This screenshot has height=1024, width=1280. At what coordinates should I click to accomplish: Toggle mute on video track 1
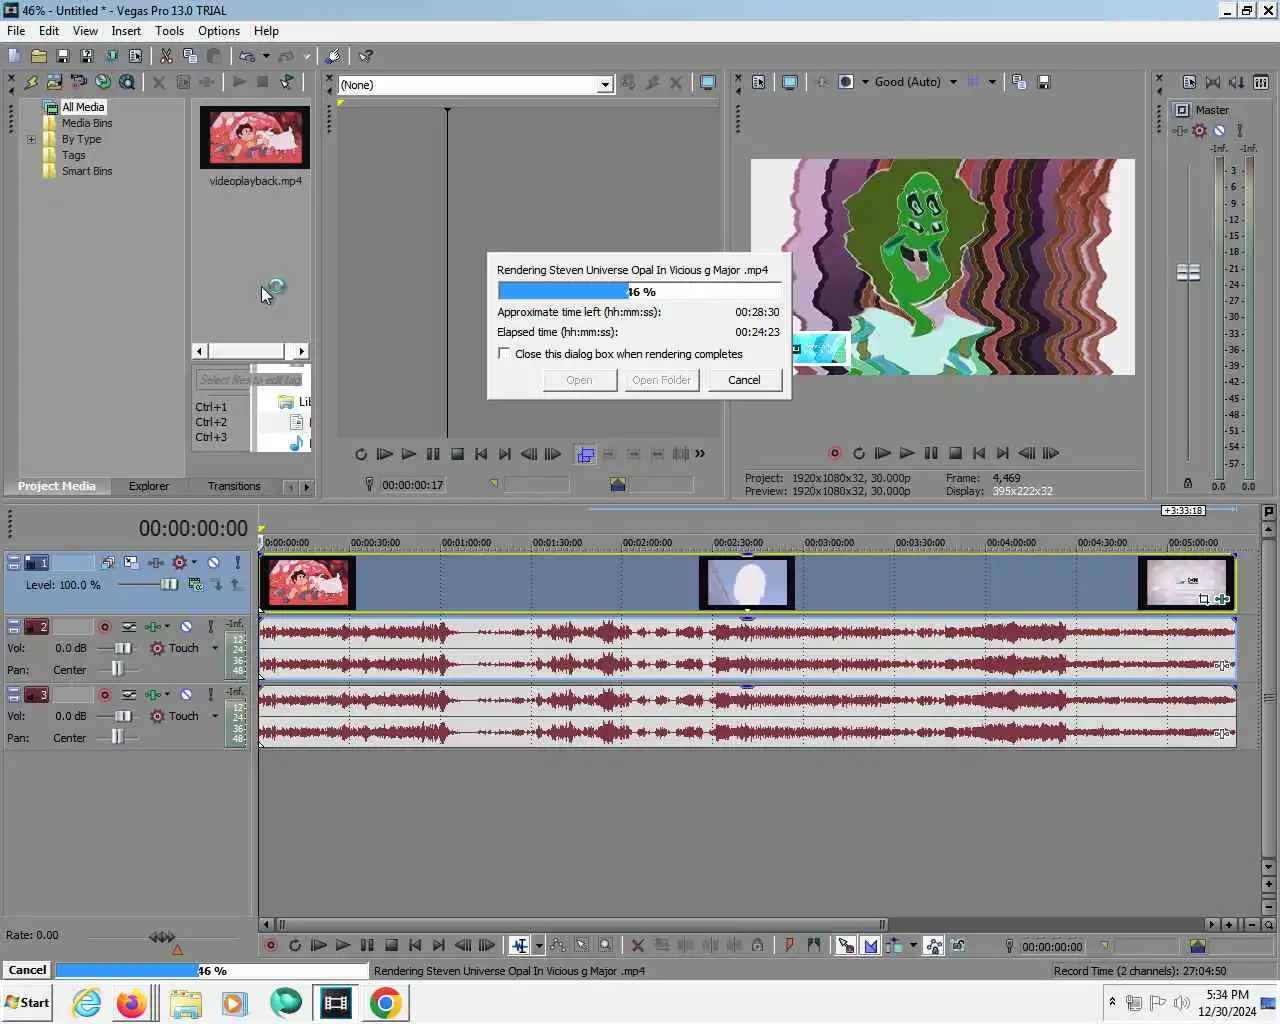point(213,563)
